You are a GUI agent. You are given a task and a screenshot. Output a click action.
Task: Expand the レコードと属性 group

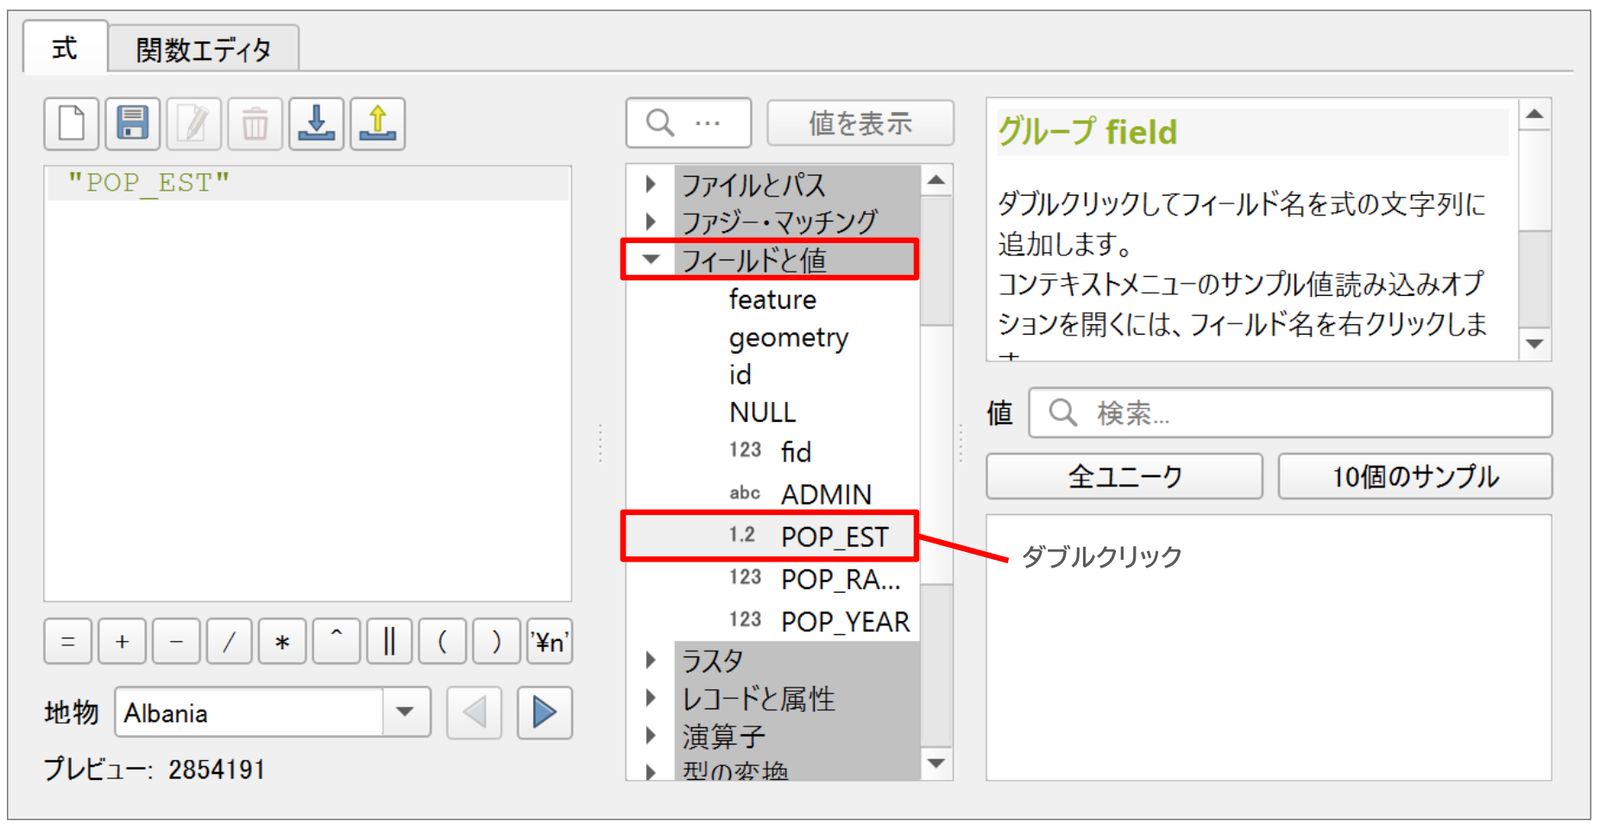click(651, 698)
